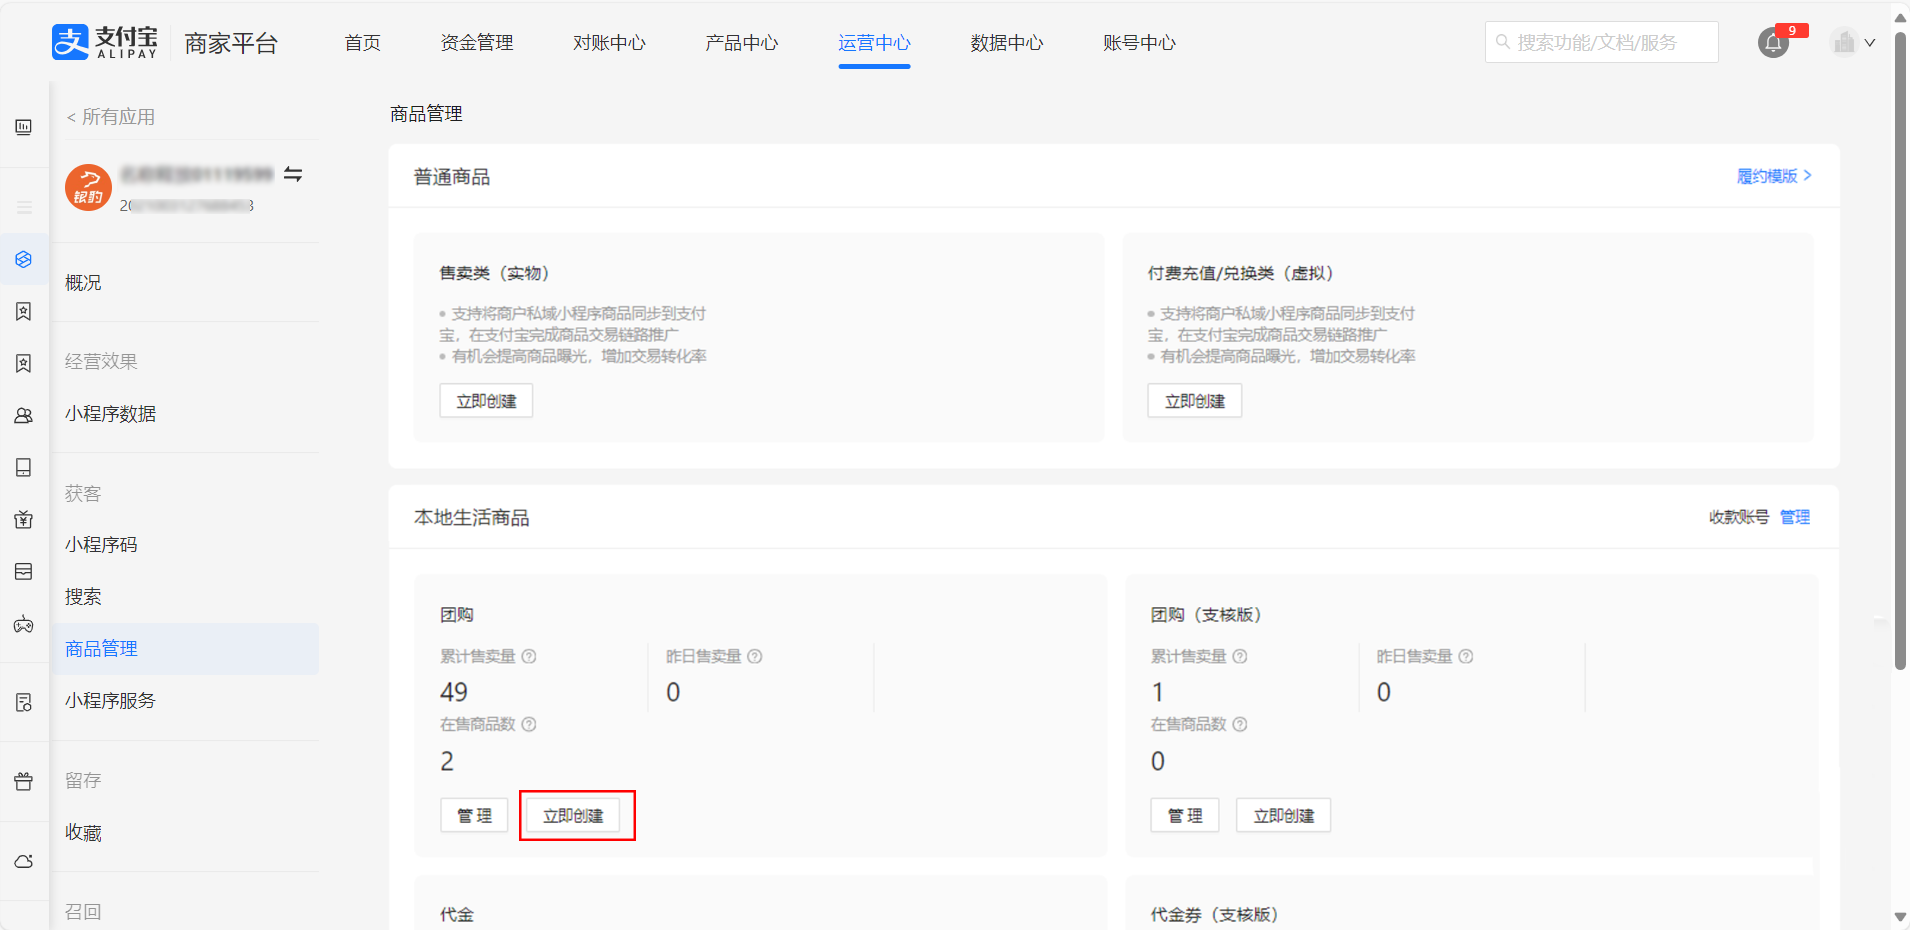1910x930 pixels.
Task: Open 履约模版 link with chevron
Action: coord(1773,176)
